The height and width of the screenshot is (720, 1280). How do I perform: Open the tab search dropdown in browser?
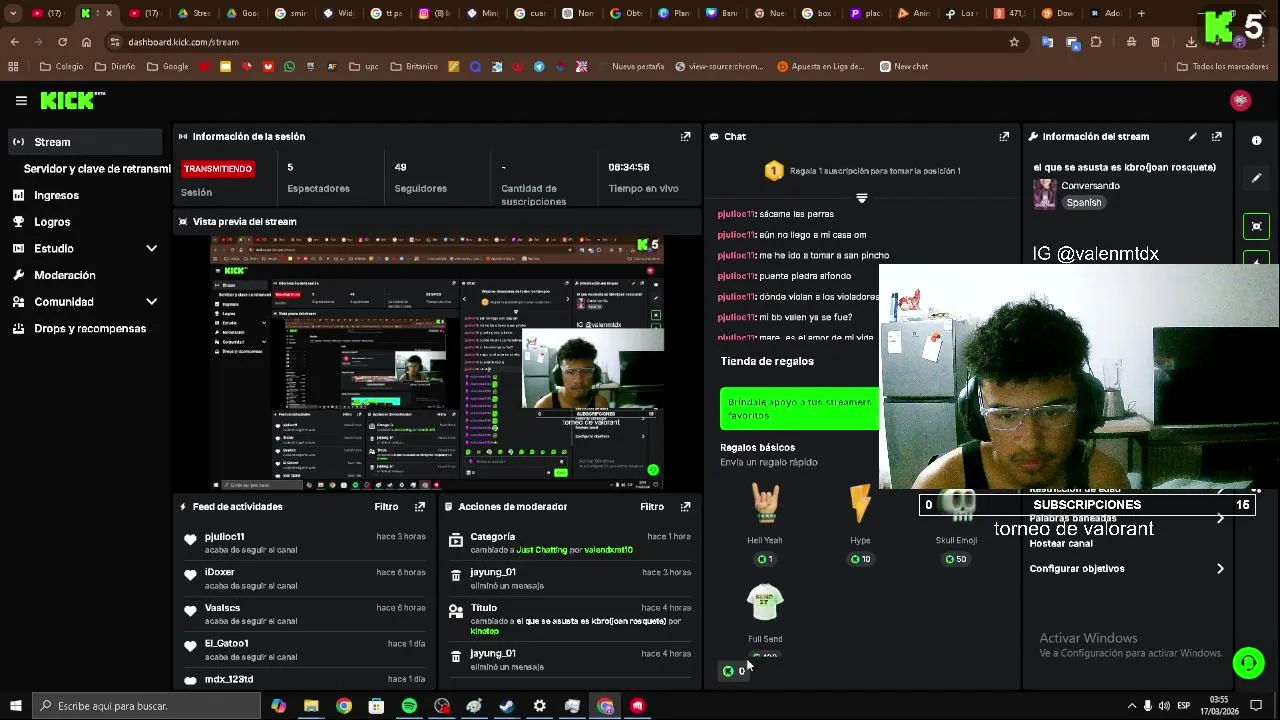[13, 14]
